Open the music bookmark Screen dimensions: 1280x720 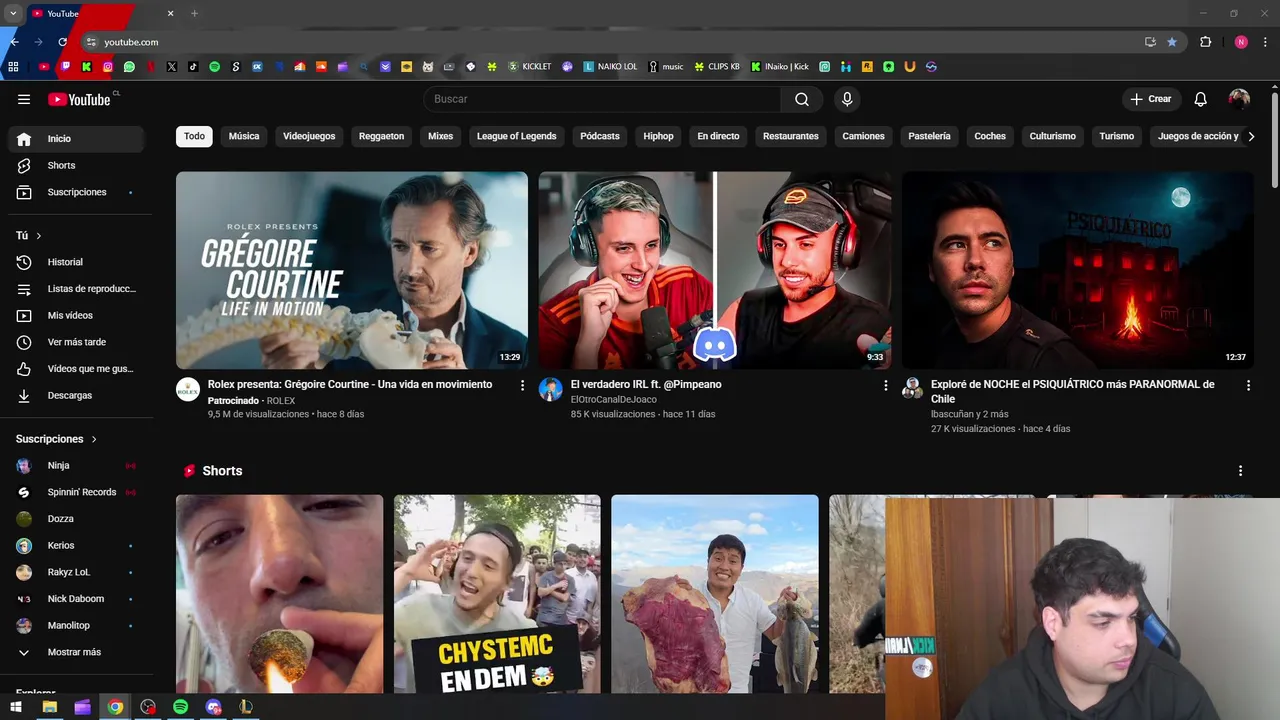click(x=666, y=67)
